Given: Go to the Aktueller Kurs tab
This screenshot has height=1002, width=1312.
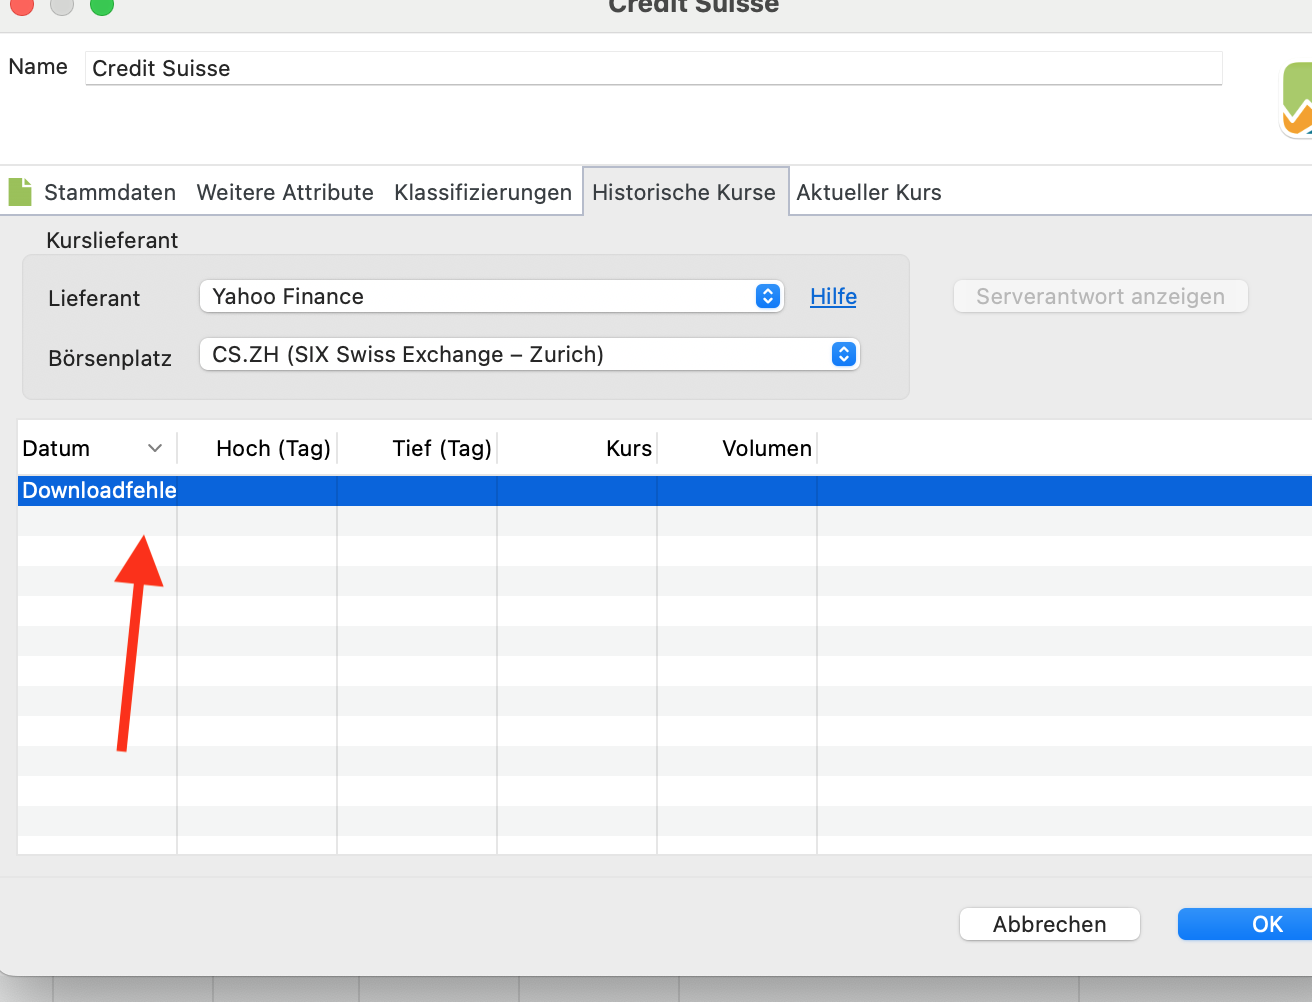Looking at the screenshot, I should [868, 192].
